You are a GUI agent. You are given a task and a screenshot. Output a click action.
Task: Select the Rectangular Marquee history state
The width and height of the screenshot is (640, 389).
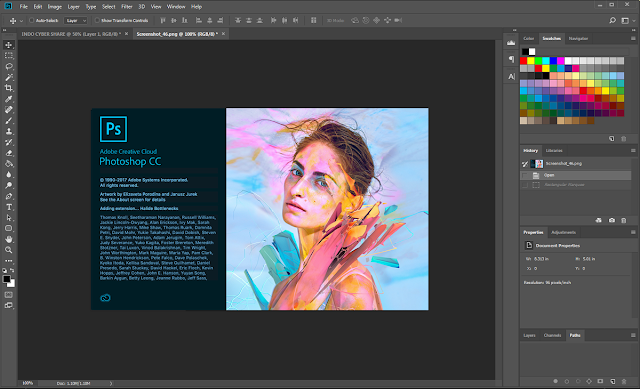[576, 185]
